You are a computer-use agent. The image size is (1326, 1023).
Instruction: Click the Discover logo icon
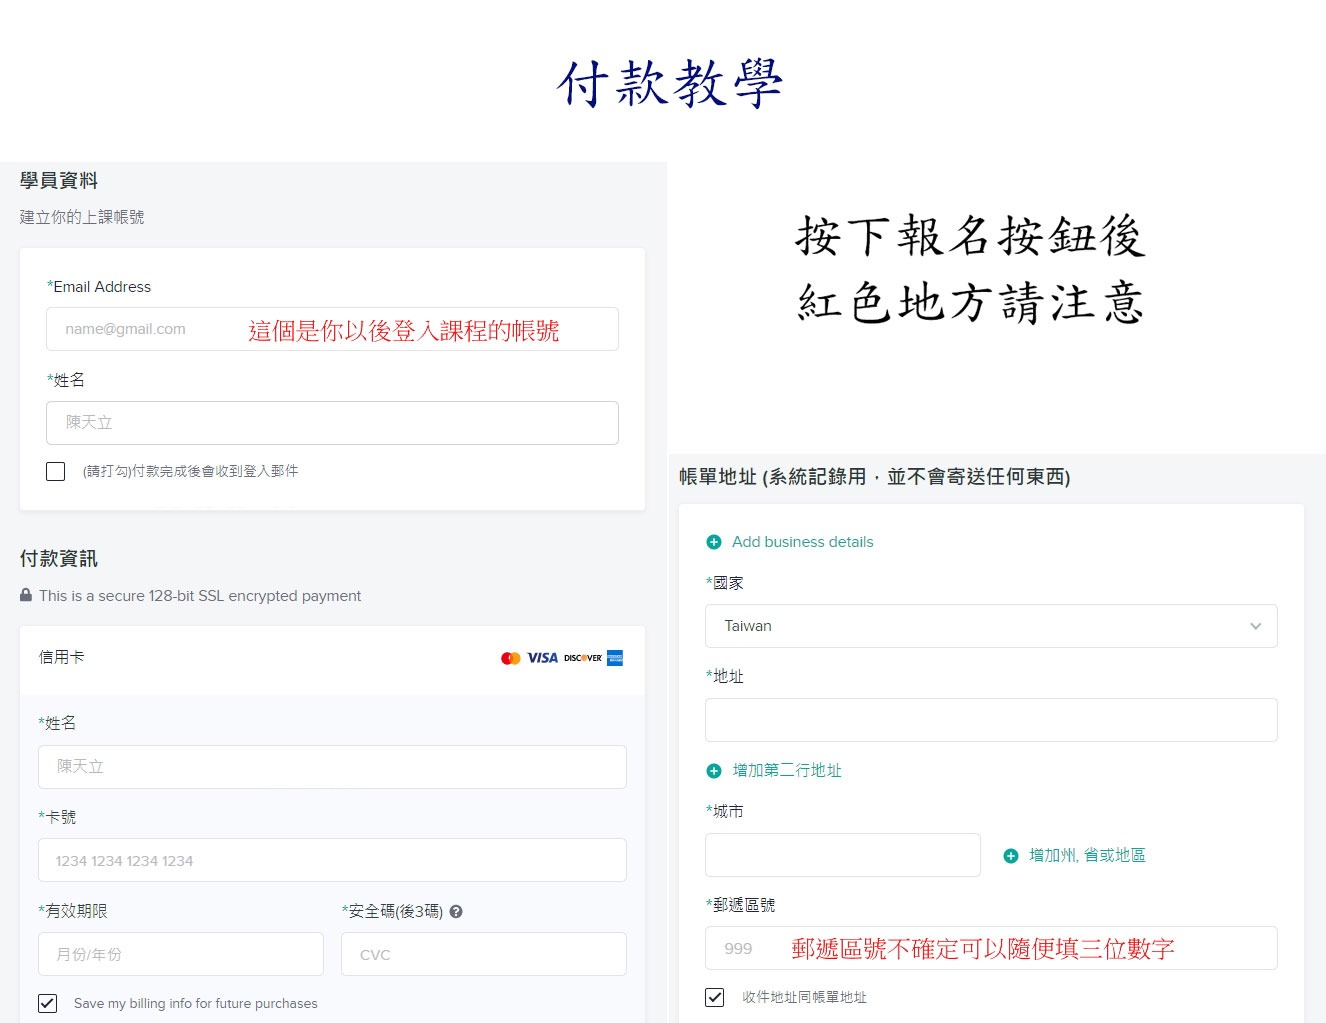pos(583,658)
